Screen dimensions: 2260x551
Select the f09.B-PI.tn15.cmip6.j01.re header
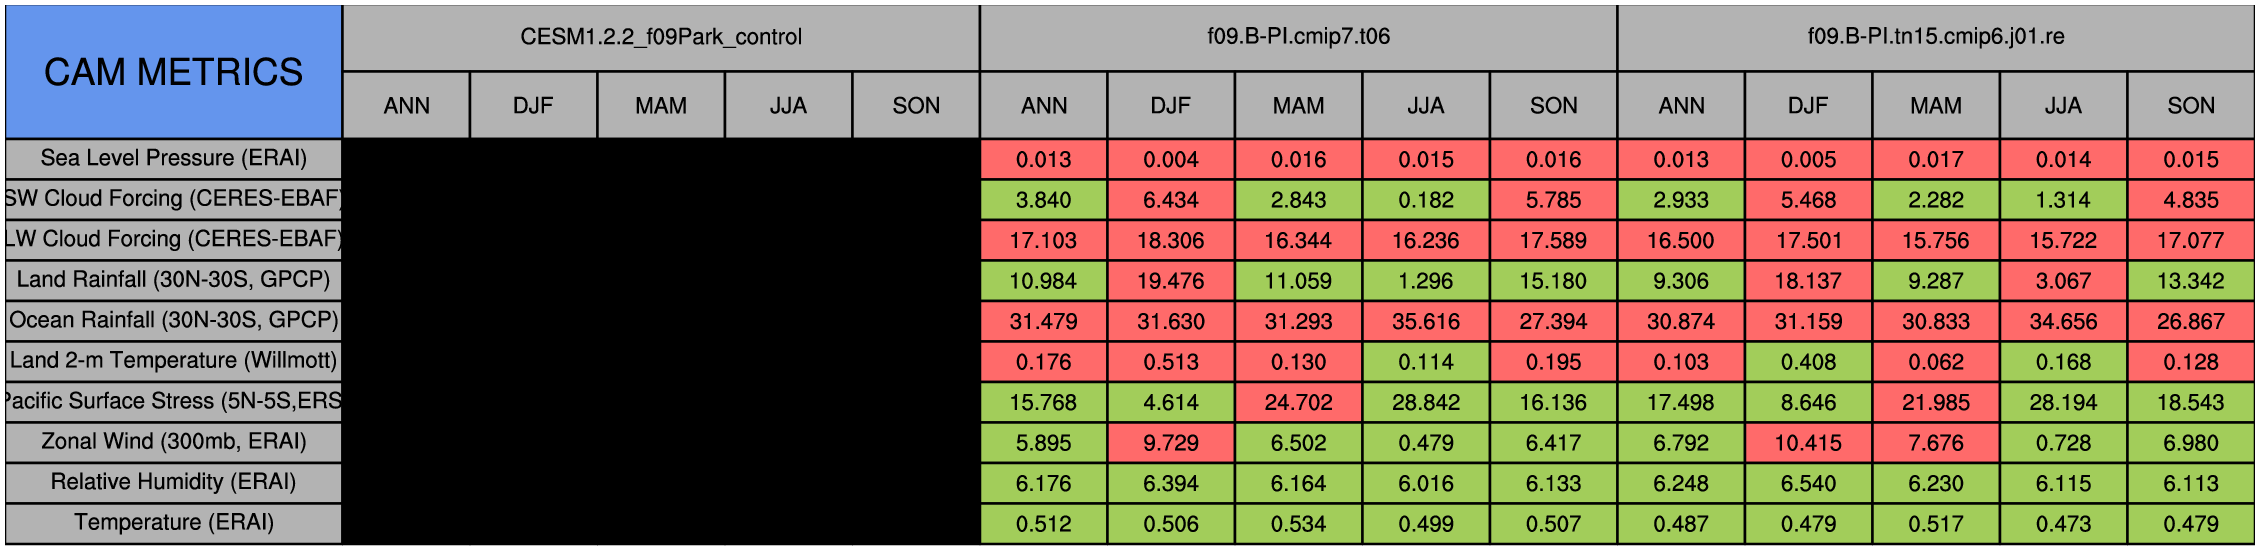point(1936,38)
